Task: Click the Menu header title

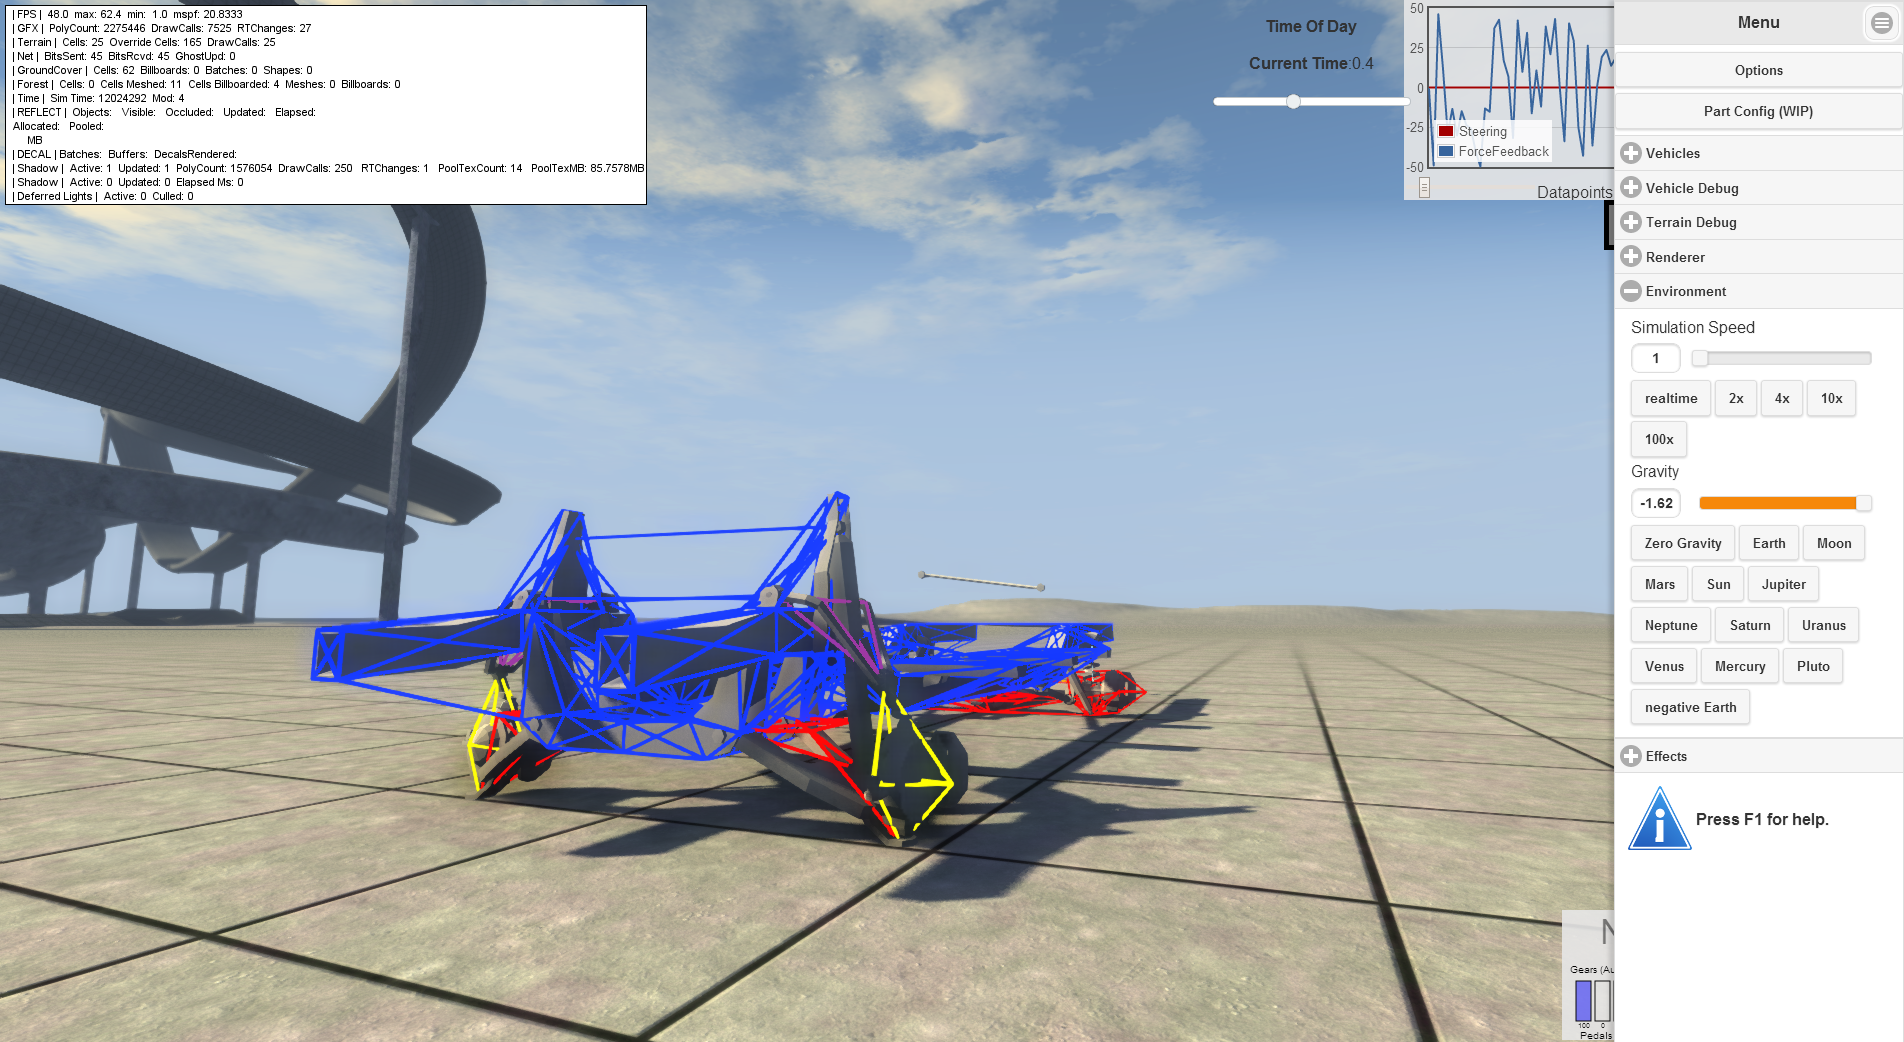Action: [1758, 23]
